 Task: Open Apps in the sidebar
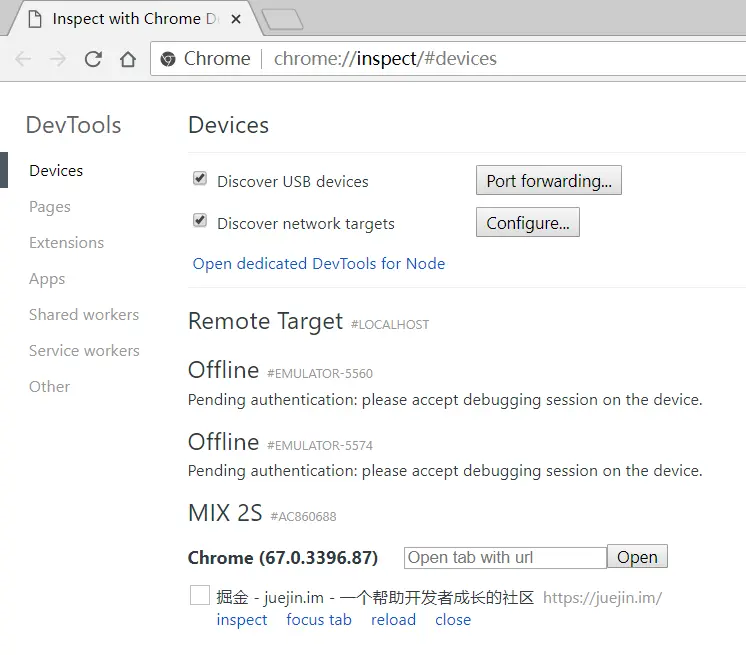pyautogui.click(x=47, y=279)
